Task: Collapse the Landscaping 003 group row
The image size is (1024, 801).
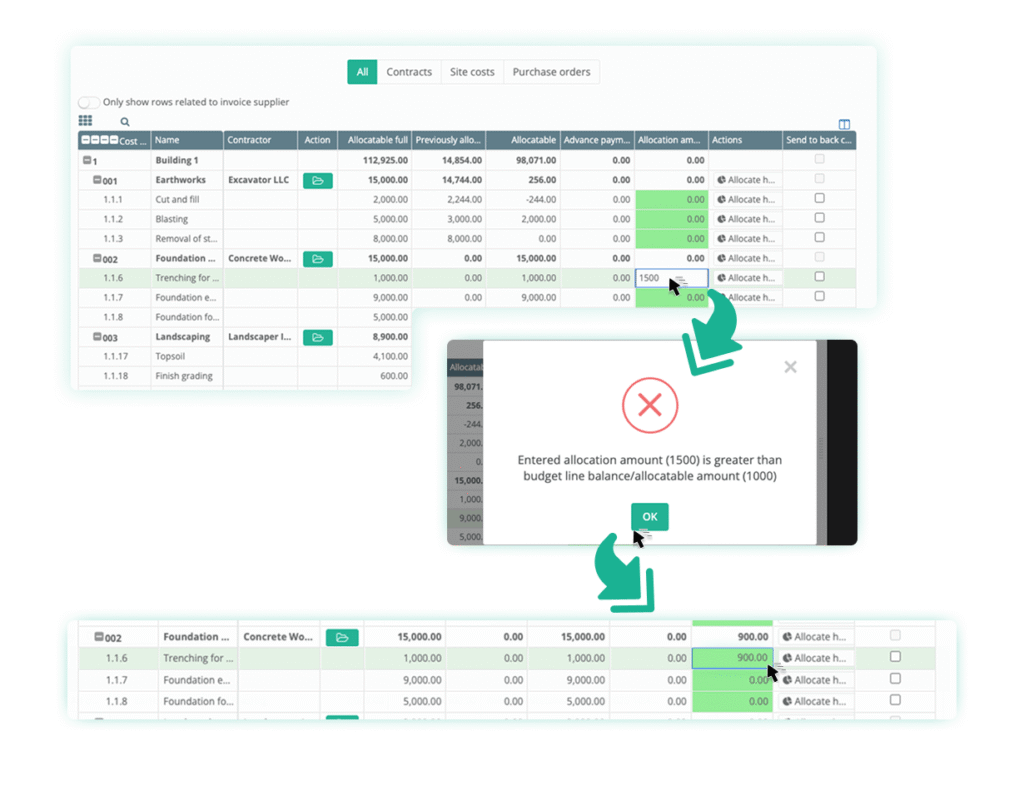Action: tap(96, 337)
